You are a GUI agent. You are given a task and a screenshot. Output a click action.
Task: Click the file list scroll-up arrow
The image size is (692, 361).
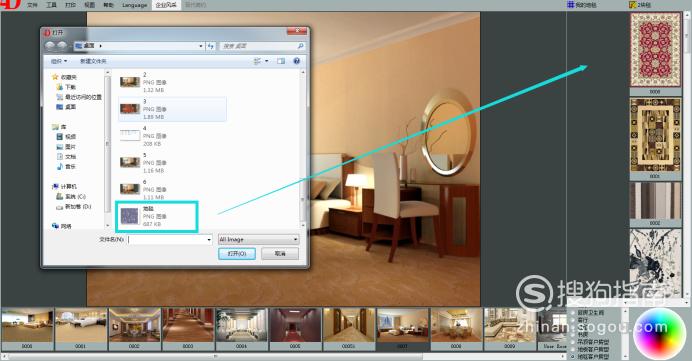coord(303,72)
